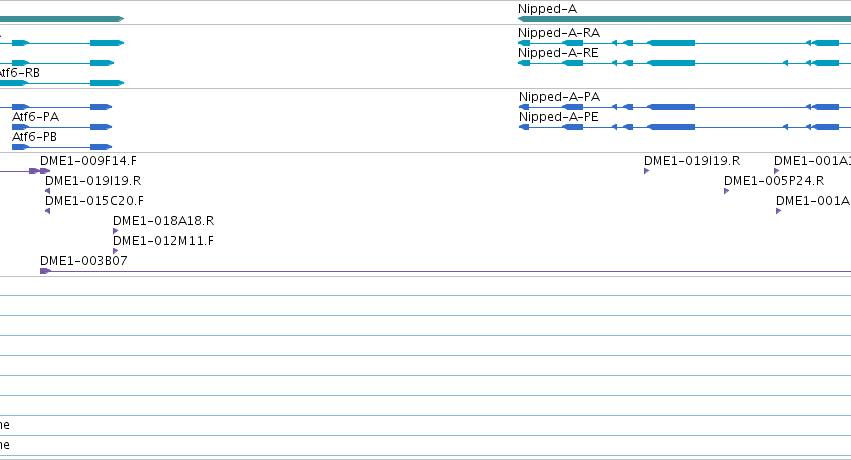Click the Atf6-PA feature label
The width and height of the screenshot is (851, 460).
(35, 117)
